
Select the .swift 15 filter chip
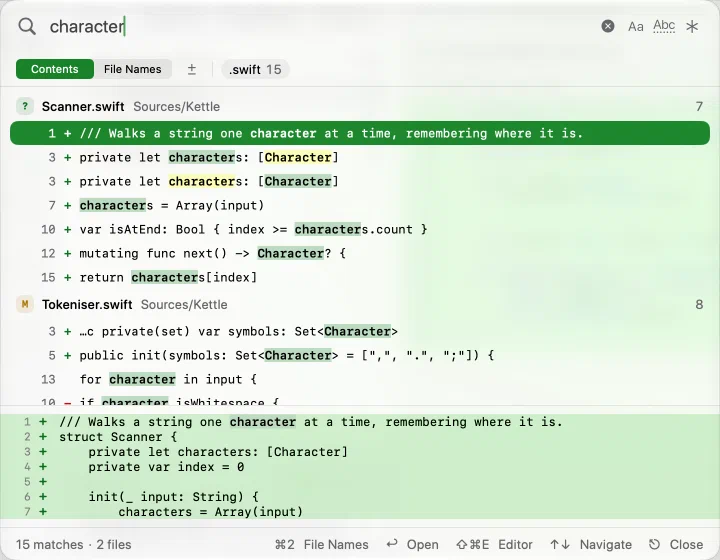[x=255, y=69]
